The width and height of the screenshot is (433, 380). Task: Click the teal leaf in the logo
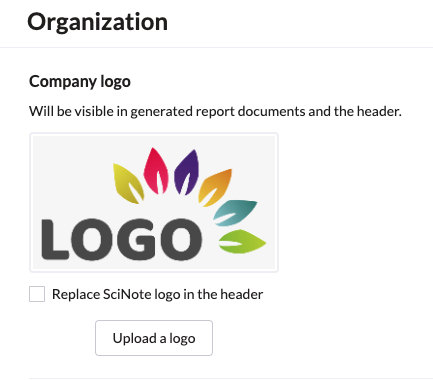click(235, 213)
